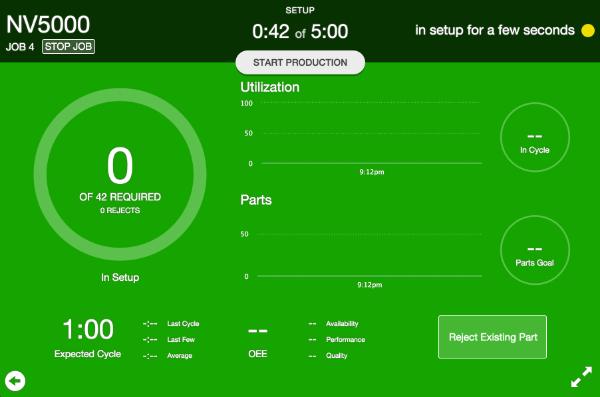
Task: Click the Expected Cycle label
Action: point(88,354)
